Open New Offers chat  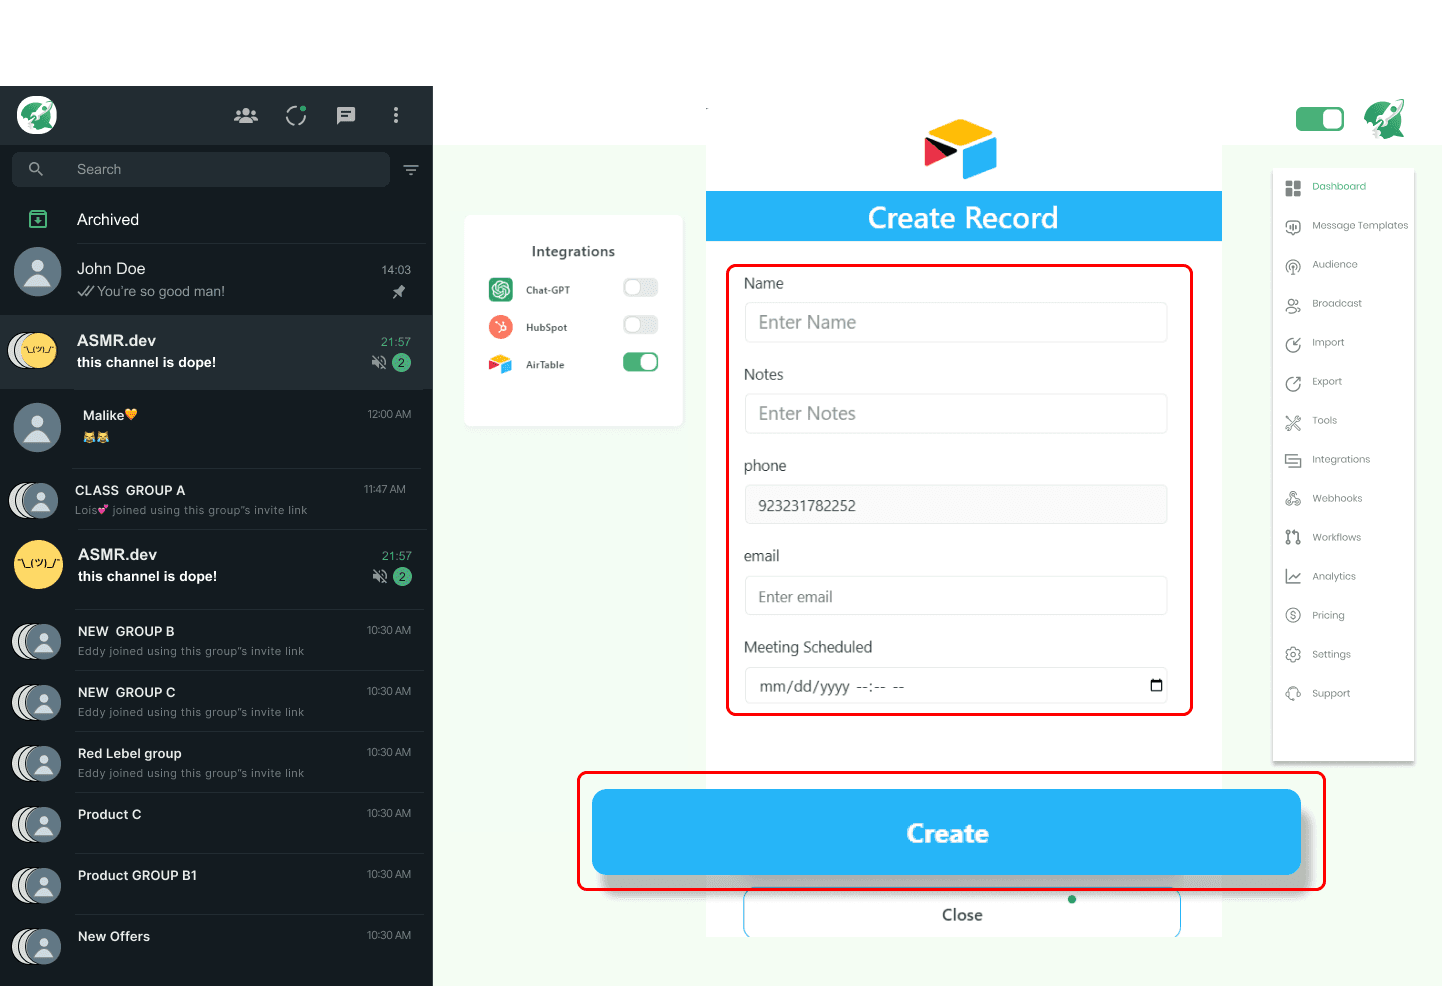pyautogui.click(x=216, y=945)
